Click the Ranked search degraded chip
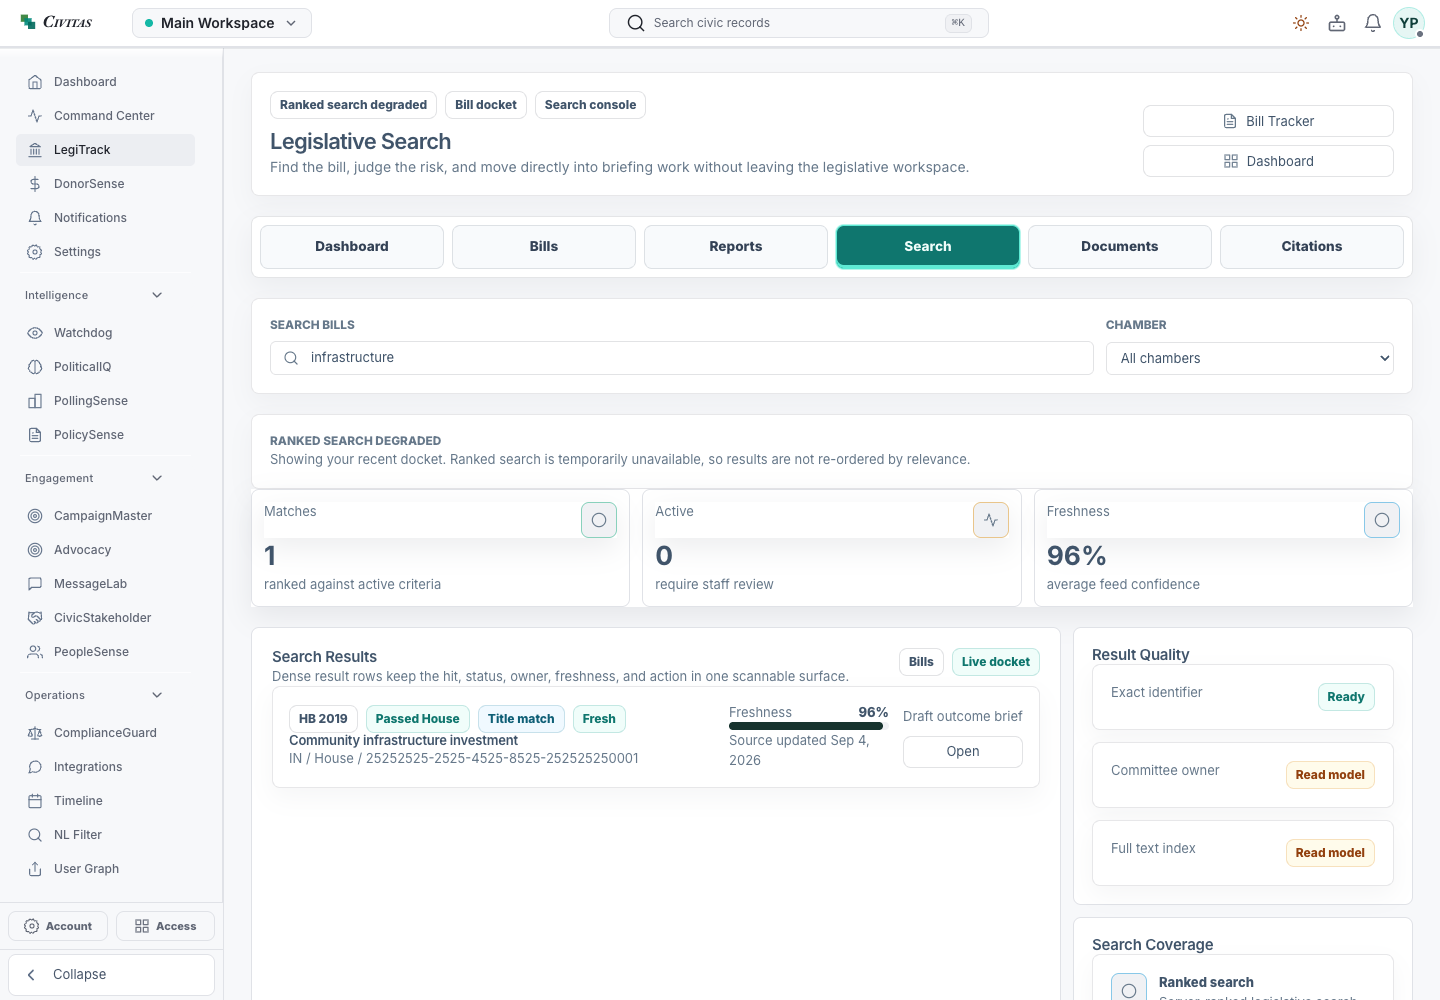 353,105
